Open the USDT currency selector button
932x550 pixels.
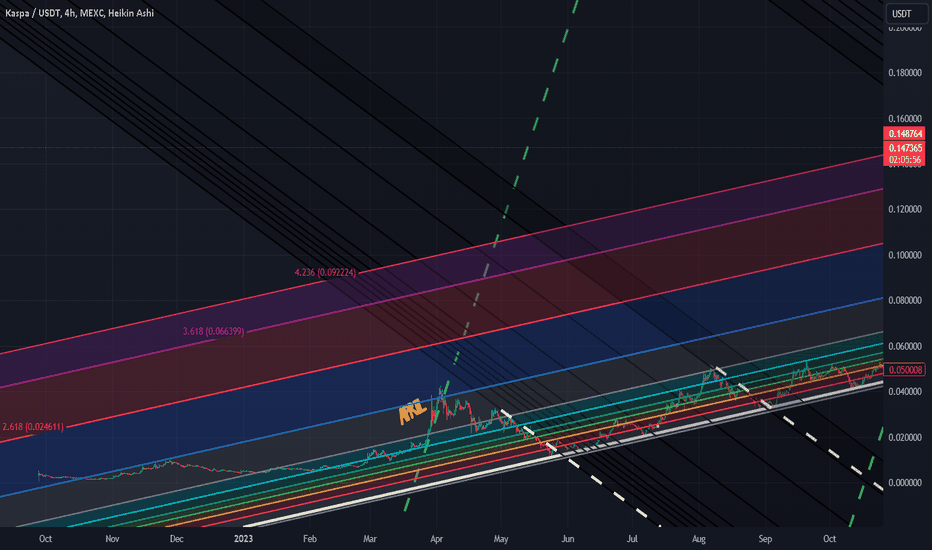pos(905,14)
